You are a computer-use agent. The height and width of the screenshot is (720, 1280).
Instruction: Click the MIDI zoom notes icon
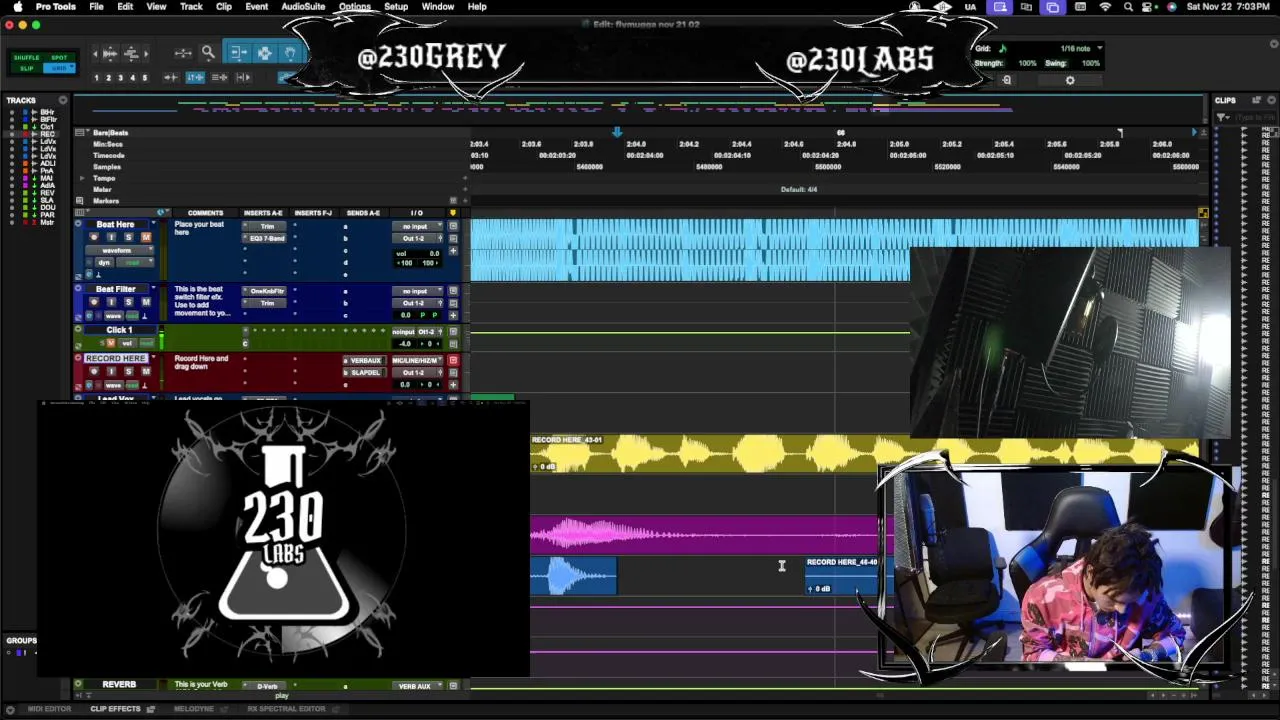[131, 53]
